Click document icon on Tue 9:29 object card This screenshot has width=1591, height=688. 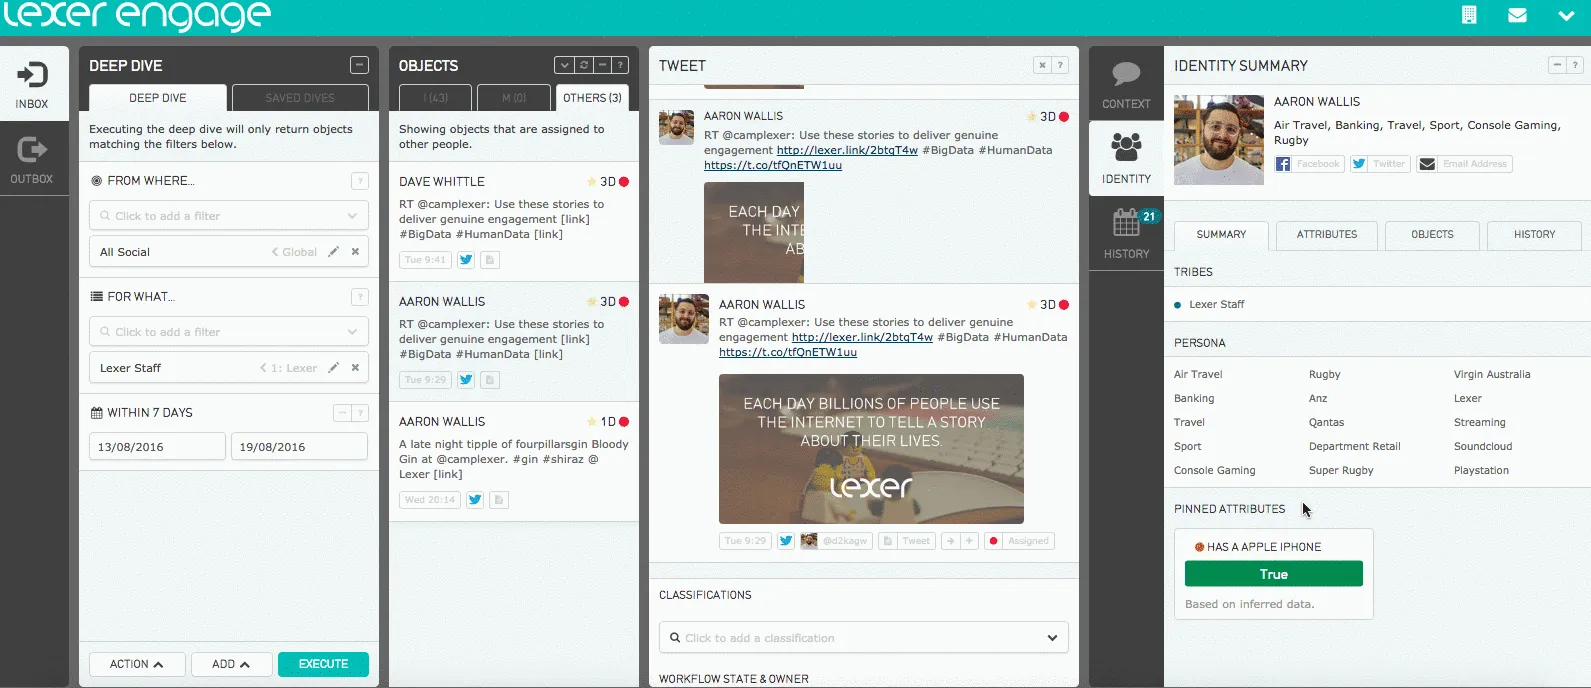490,380
